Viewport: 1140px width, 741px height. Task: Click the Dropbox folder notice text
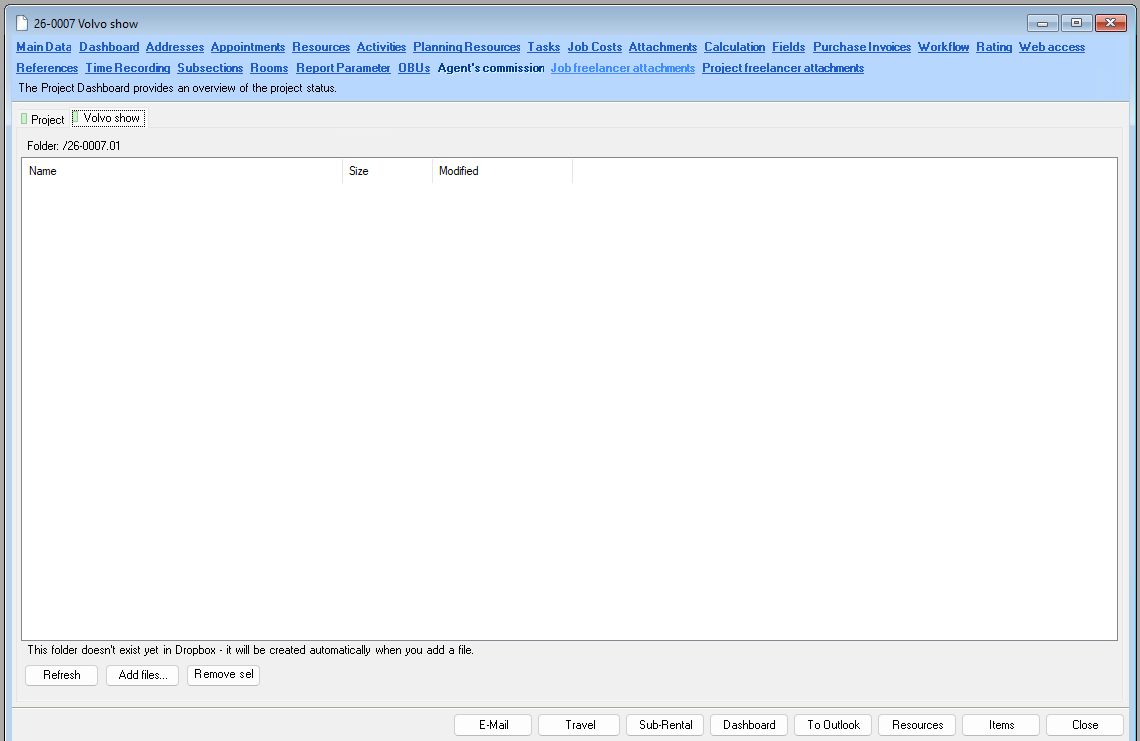(251, 650)
